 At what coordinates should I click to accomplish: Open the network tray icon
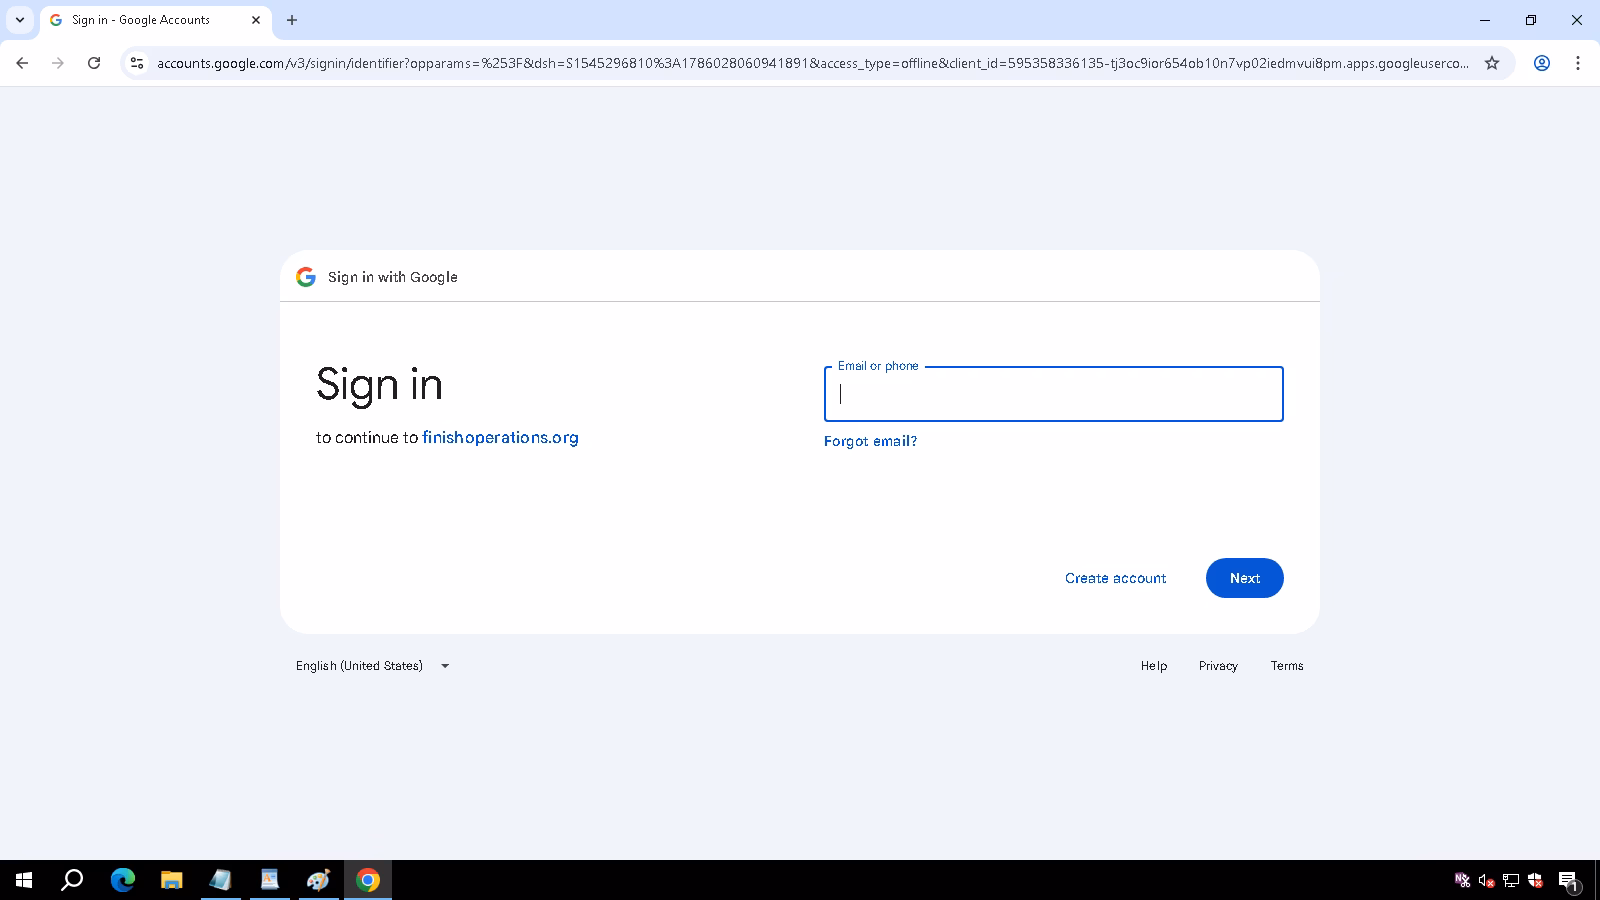[x=1511, y=881]
